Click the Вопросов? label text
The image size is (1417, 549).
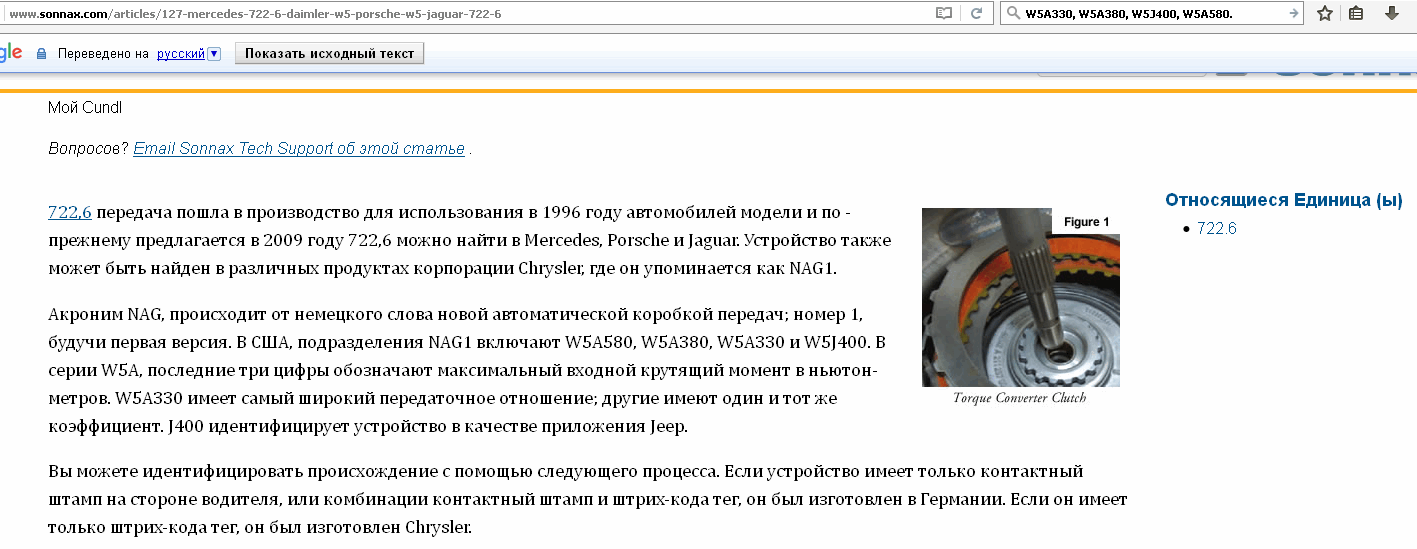pyautogui.click(x=88, y=148)
